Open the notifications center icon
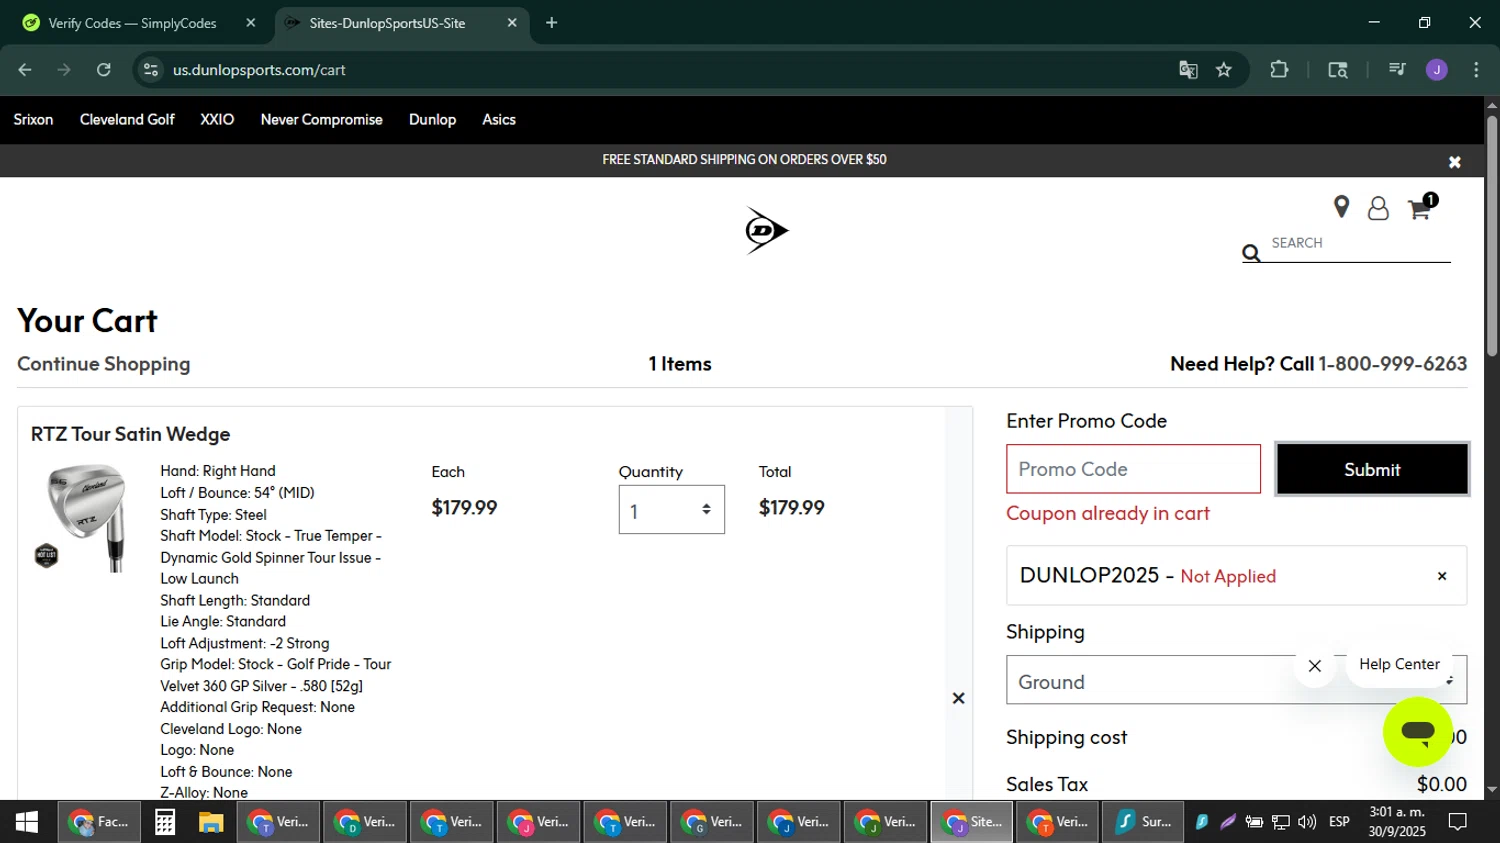This screenshot has width=1500, height=843. 1458,822
